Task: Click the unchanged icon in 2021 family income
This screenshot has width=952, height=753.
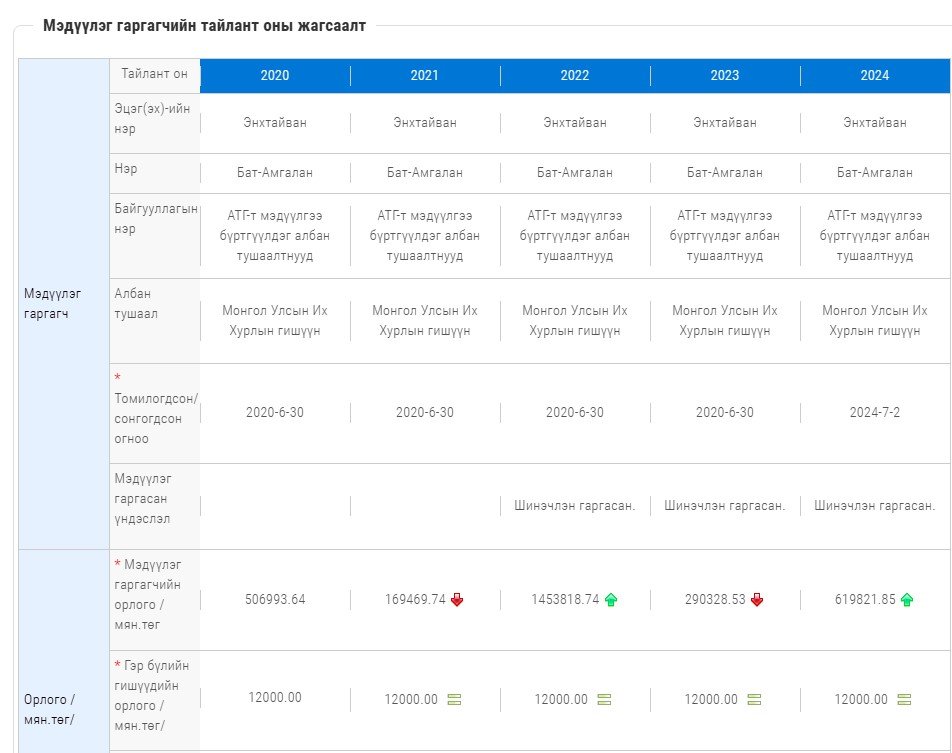Action: click(453, 700)
